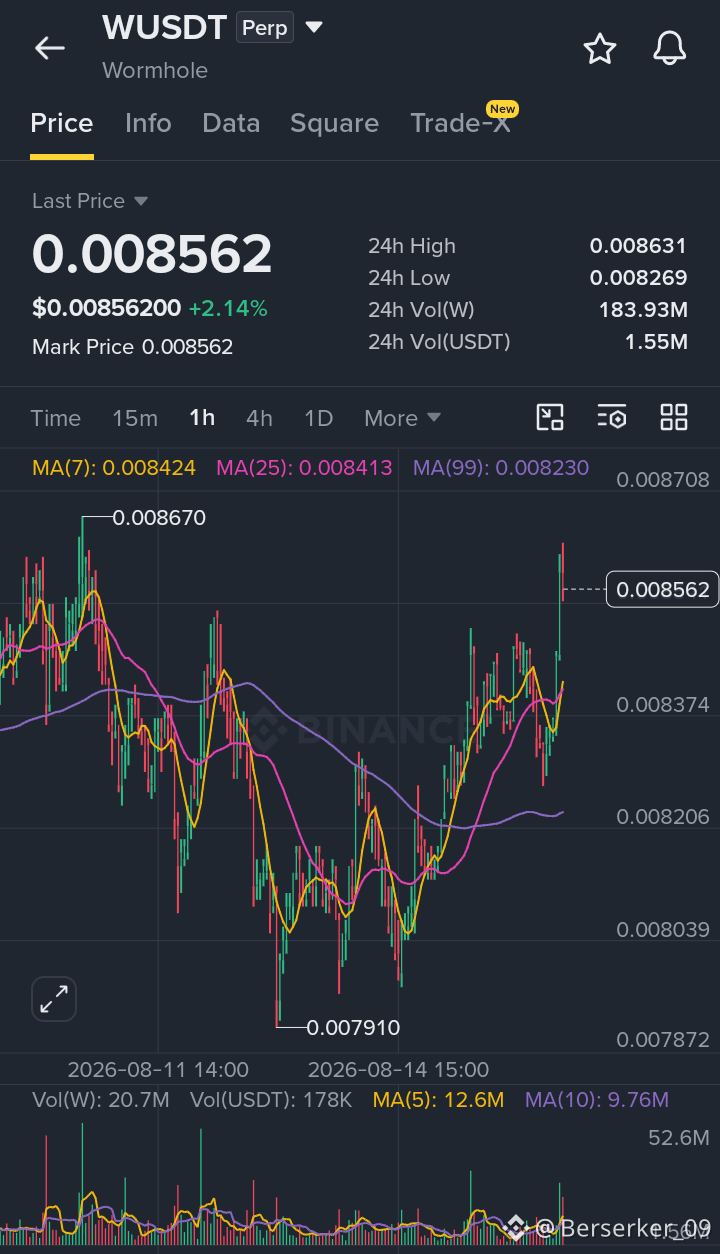Image resolution: width=720 pixels, height=1254 pixels.
Task: Click the Vol(USDT): 178K label
Action: [270, 1100]
